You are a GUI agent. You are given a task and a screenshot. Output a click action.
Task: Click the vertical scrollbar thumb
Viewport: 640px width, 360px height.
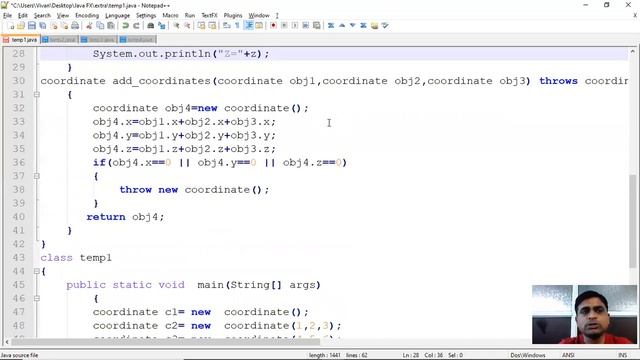pos(632,220)
